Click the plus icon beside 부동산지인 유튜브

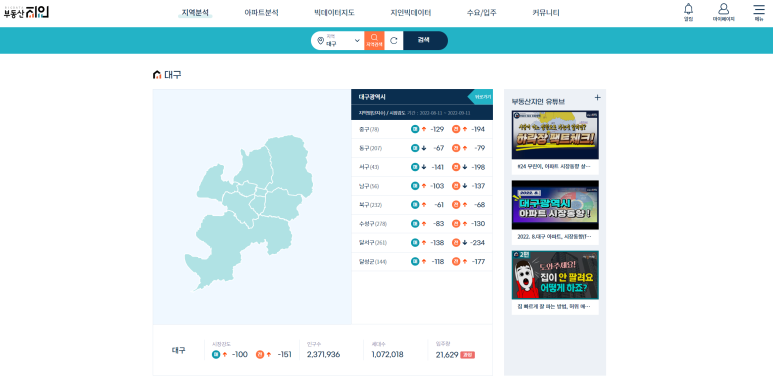point(597,98)
